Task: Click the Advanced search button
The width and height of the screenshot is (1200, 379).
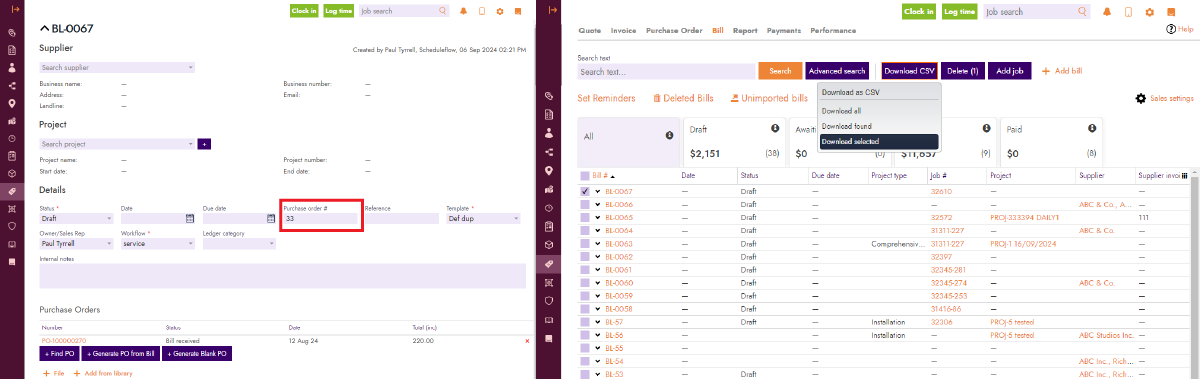Action: click(x=837, y=71)
